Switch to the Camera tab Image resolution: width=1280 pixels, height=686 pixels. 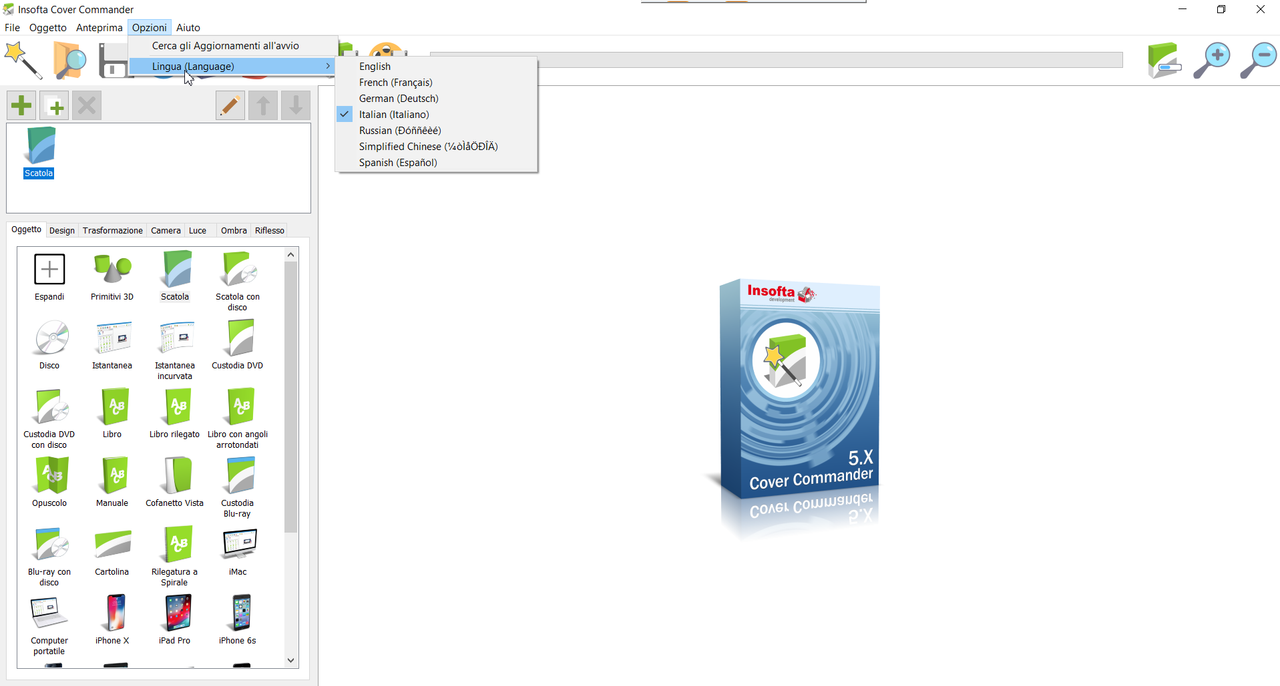(166, 231)
